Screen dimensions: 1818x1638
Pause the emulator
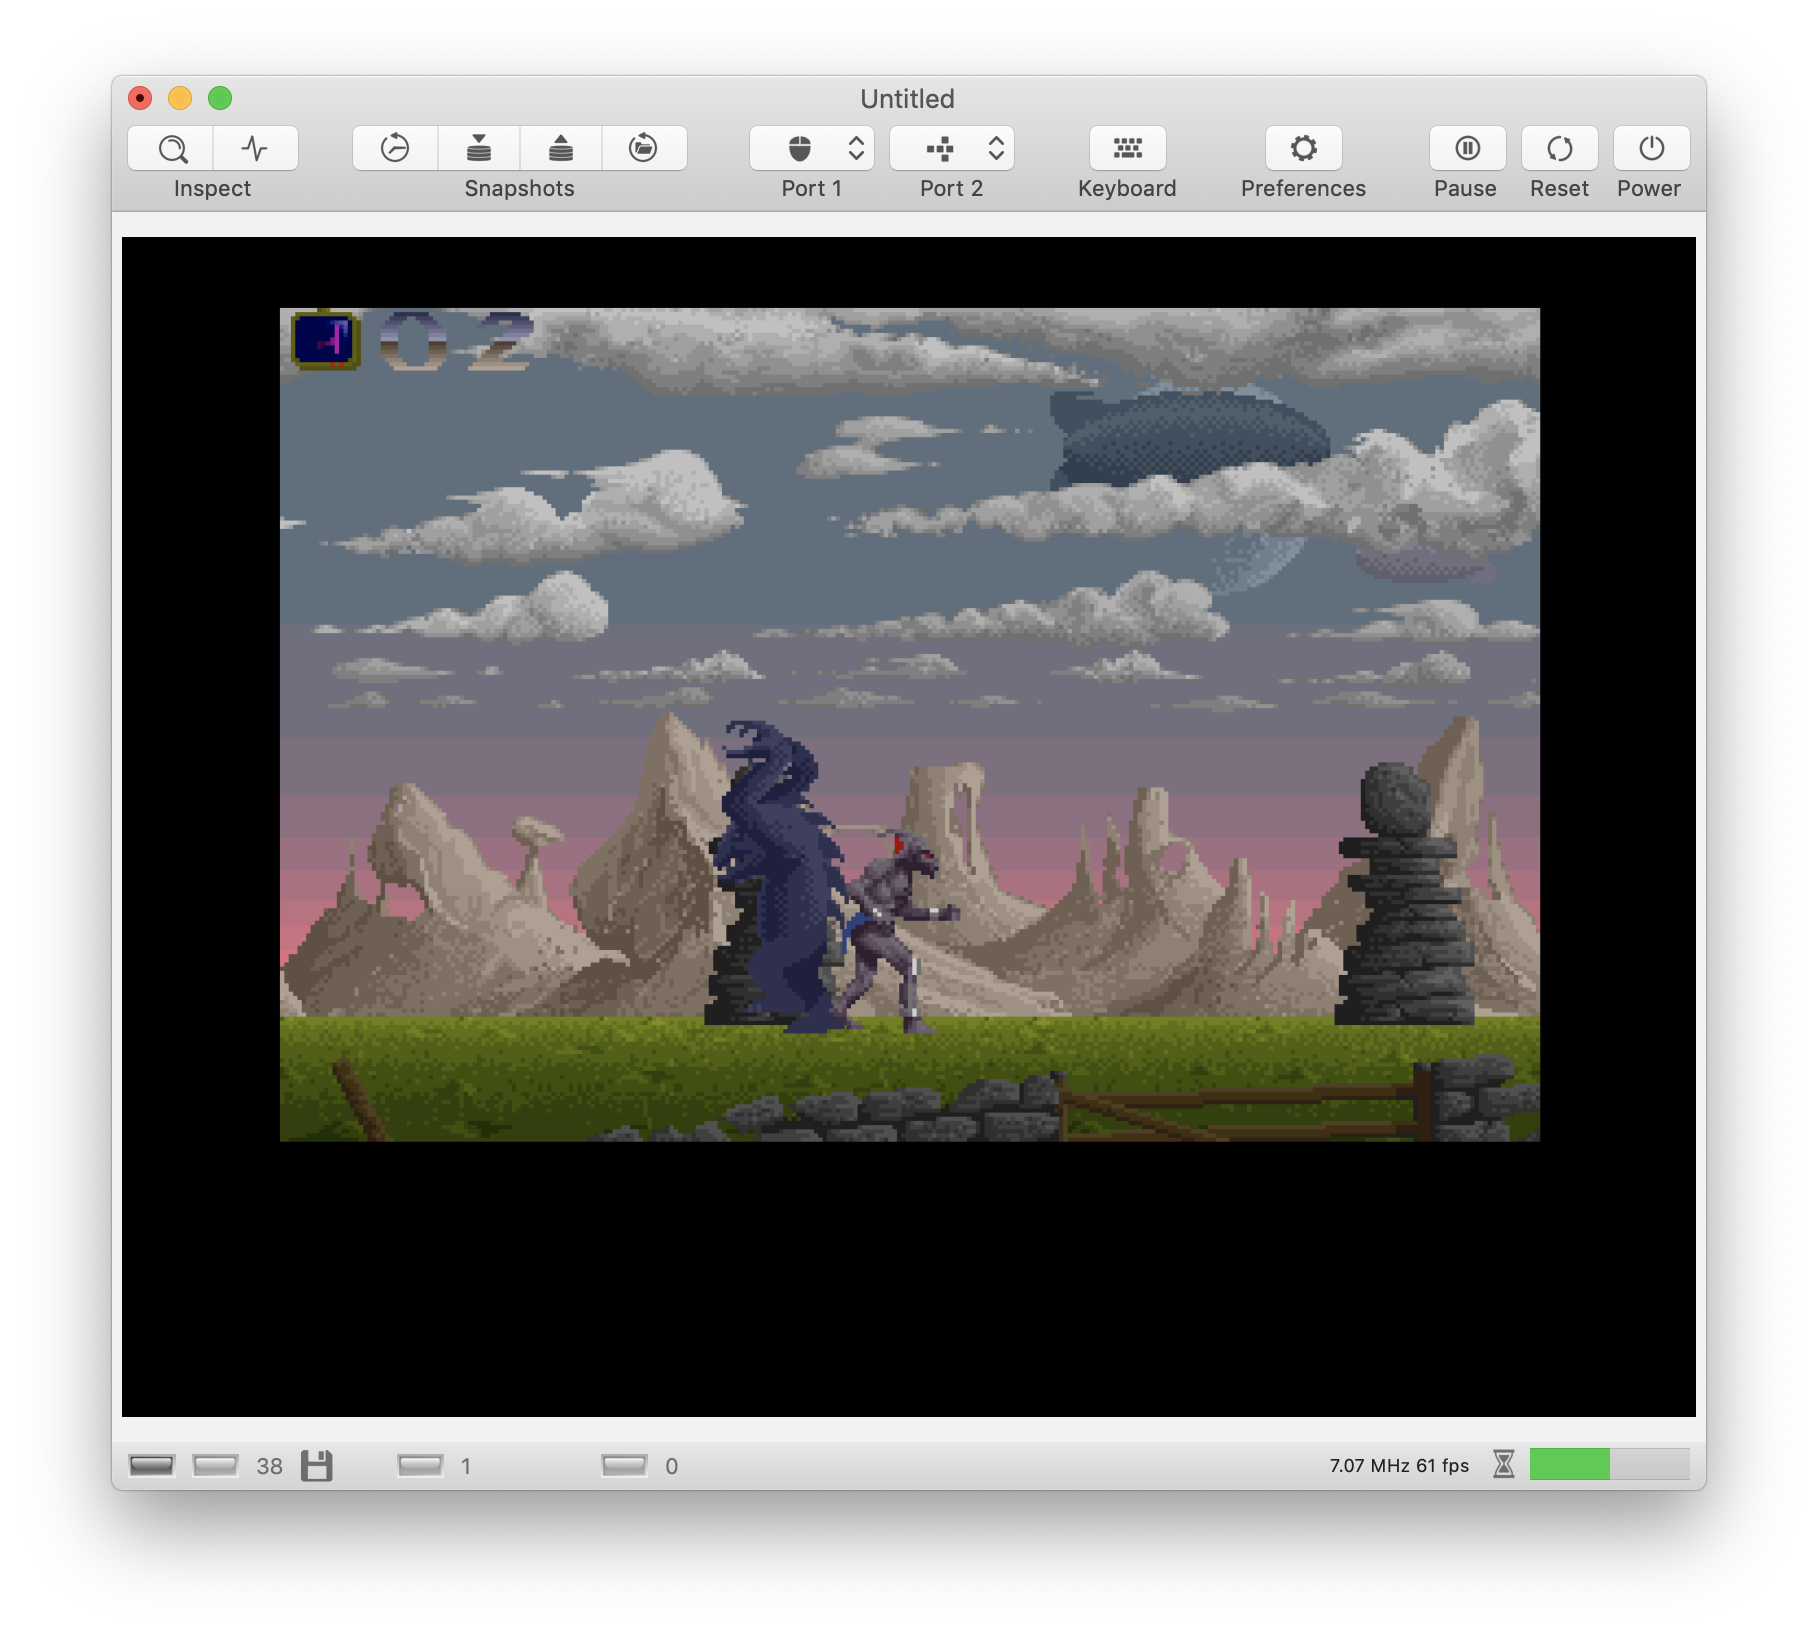1467,149
